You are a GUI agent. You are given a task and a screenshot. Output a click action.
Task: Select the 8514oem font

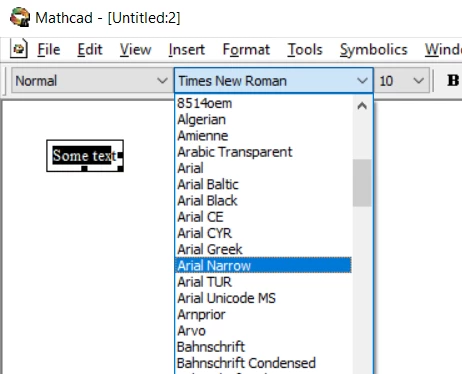(263, 103)
